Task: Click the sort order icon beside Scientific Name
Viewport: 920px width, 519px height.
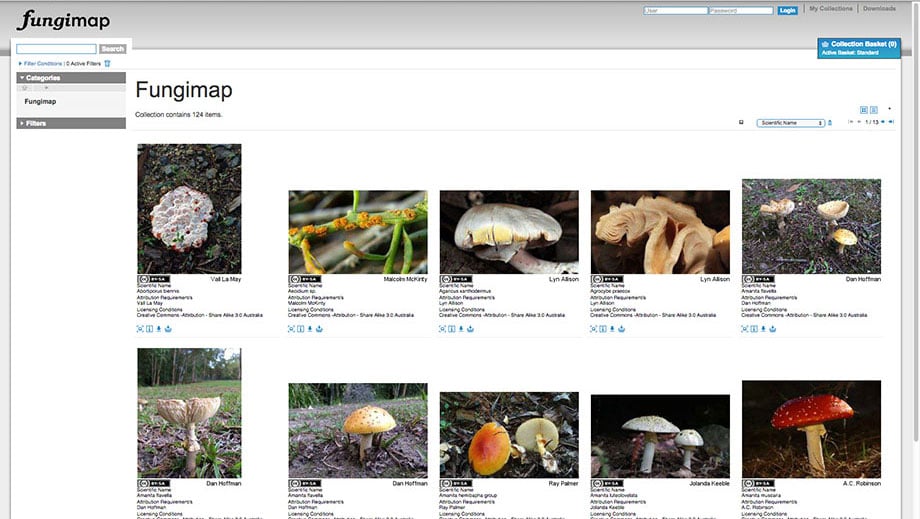Action: pos(829,123)
